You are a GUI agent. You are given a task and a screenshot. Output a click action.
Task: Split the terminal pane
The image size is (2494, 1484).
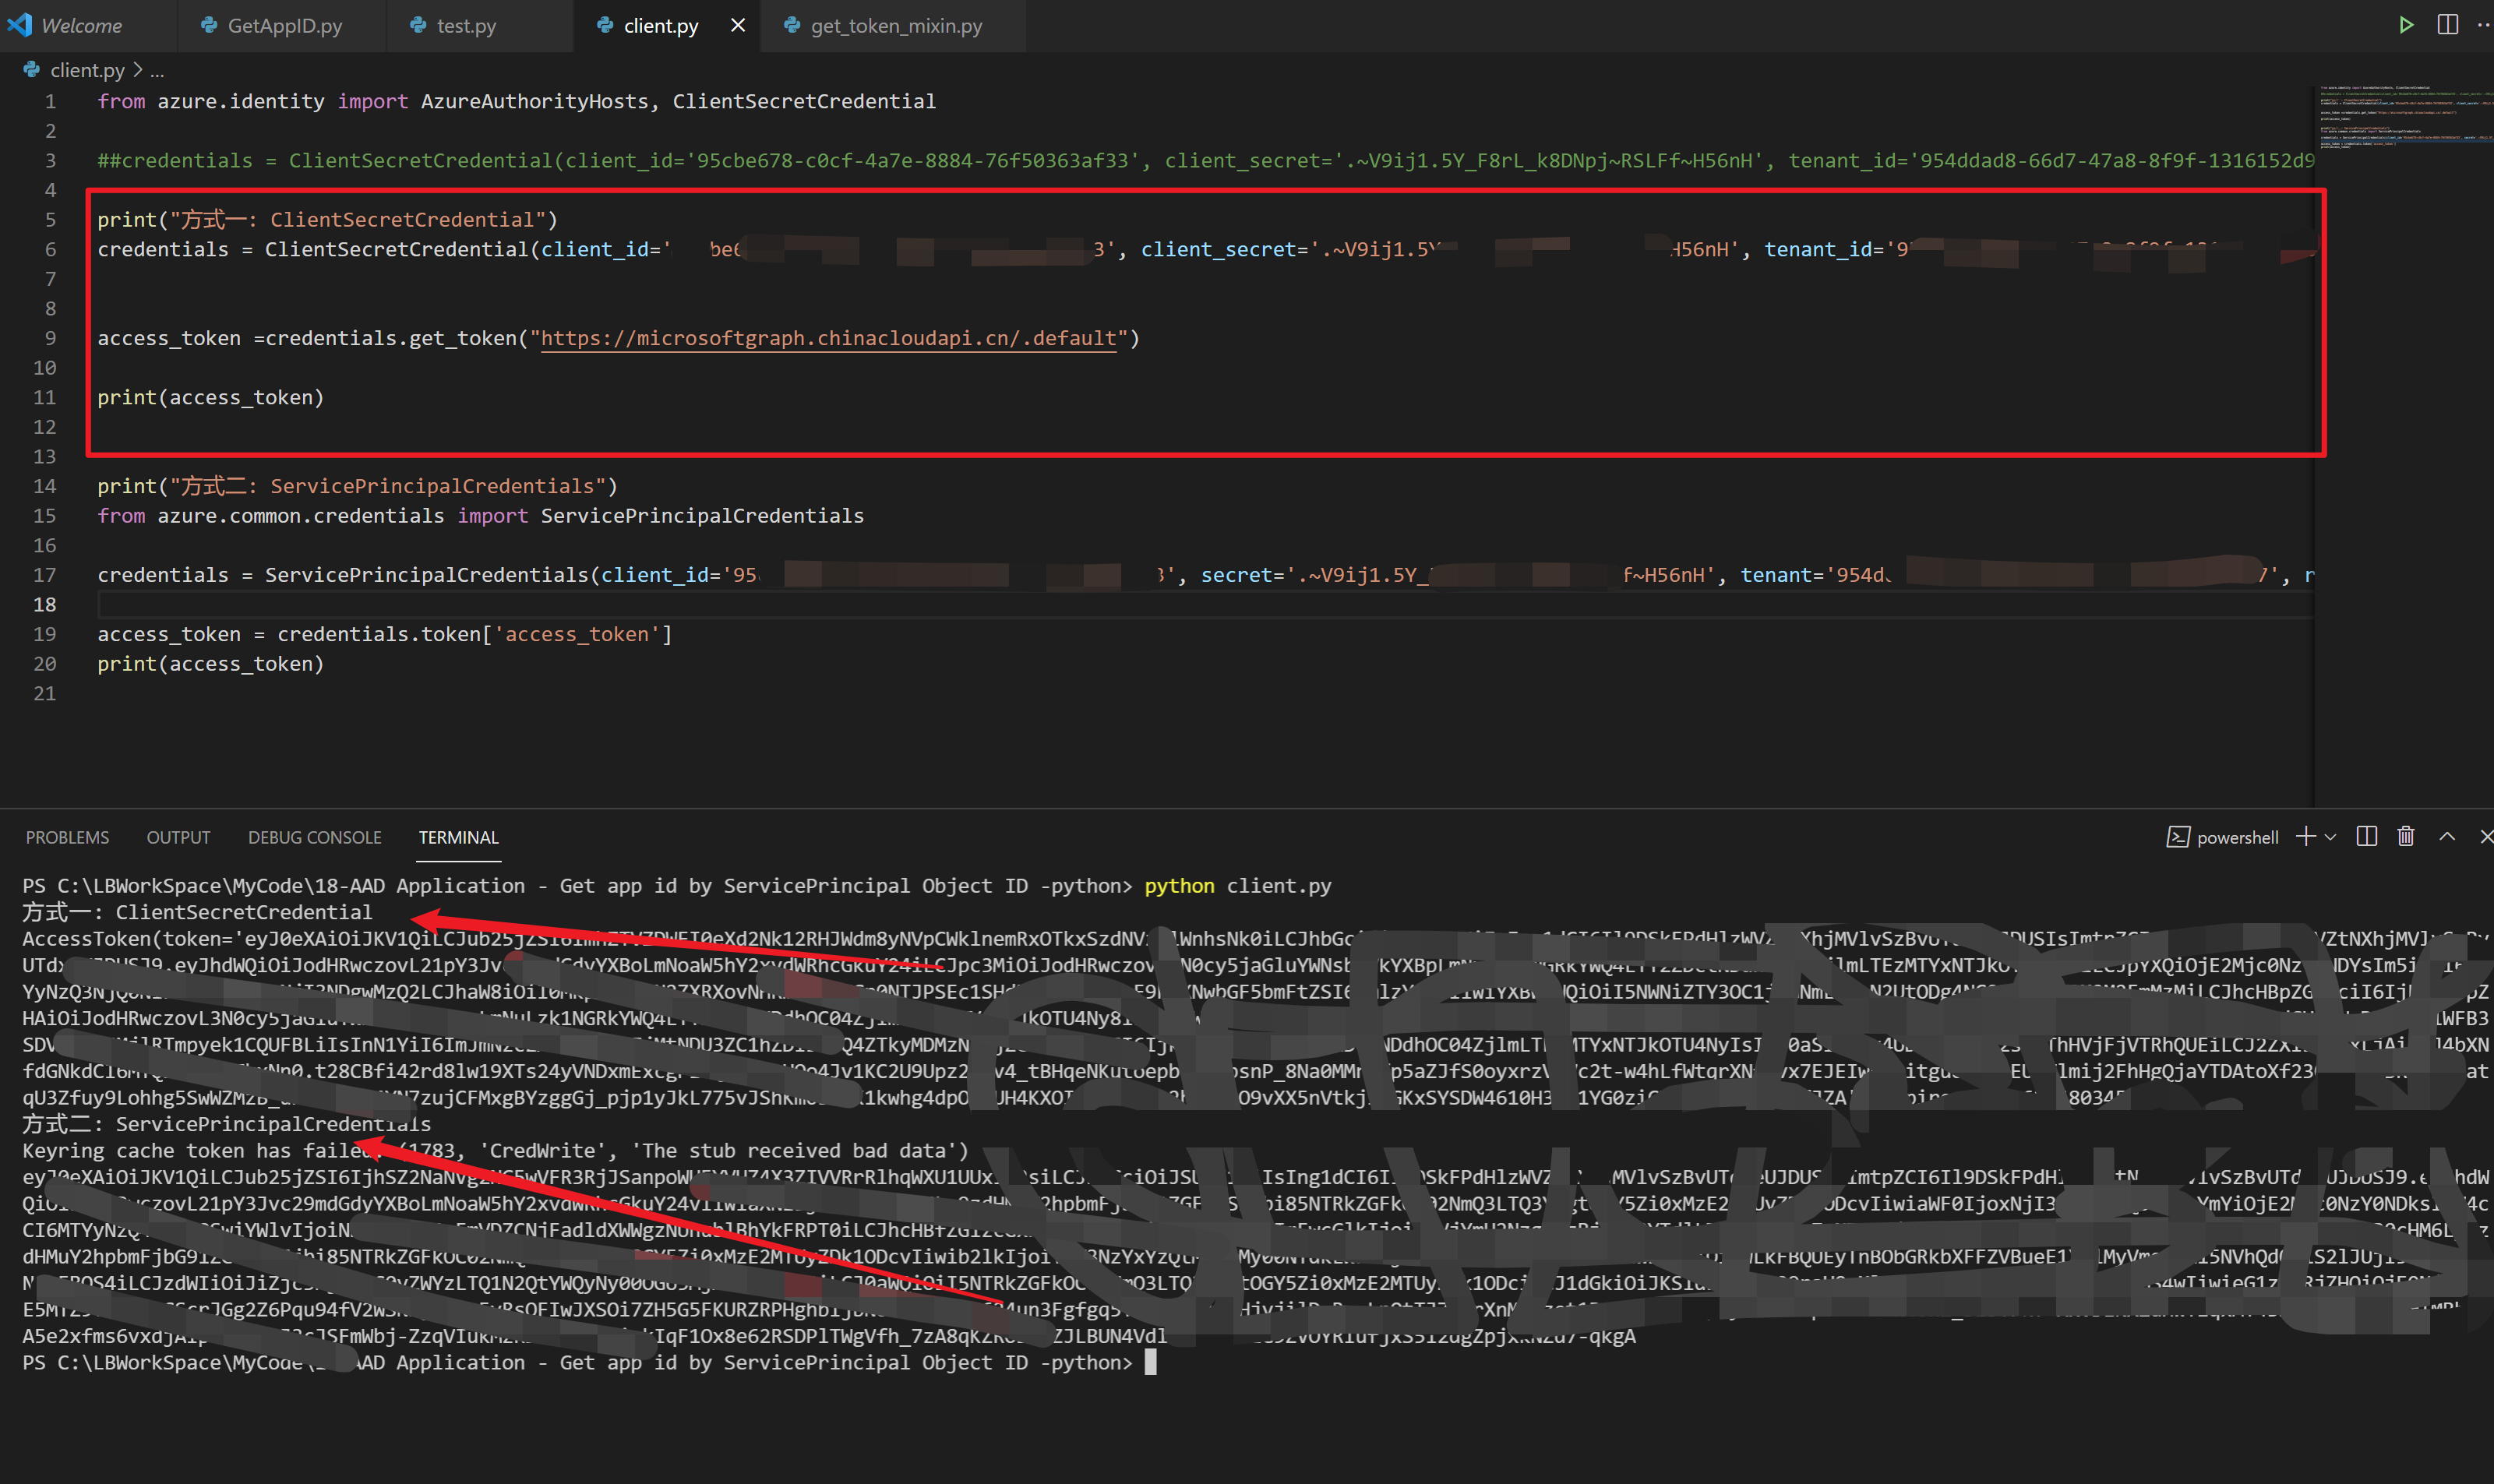pos(2366,837)
